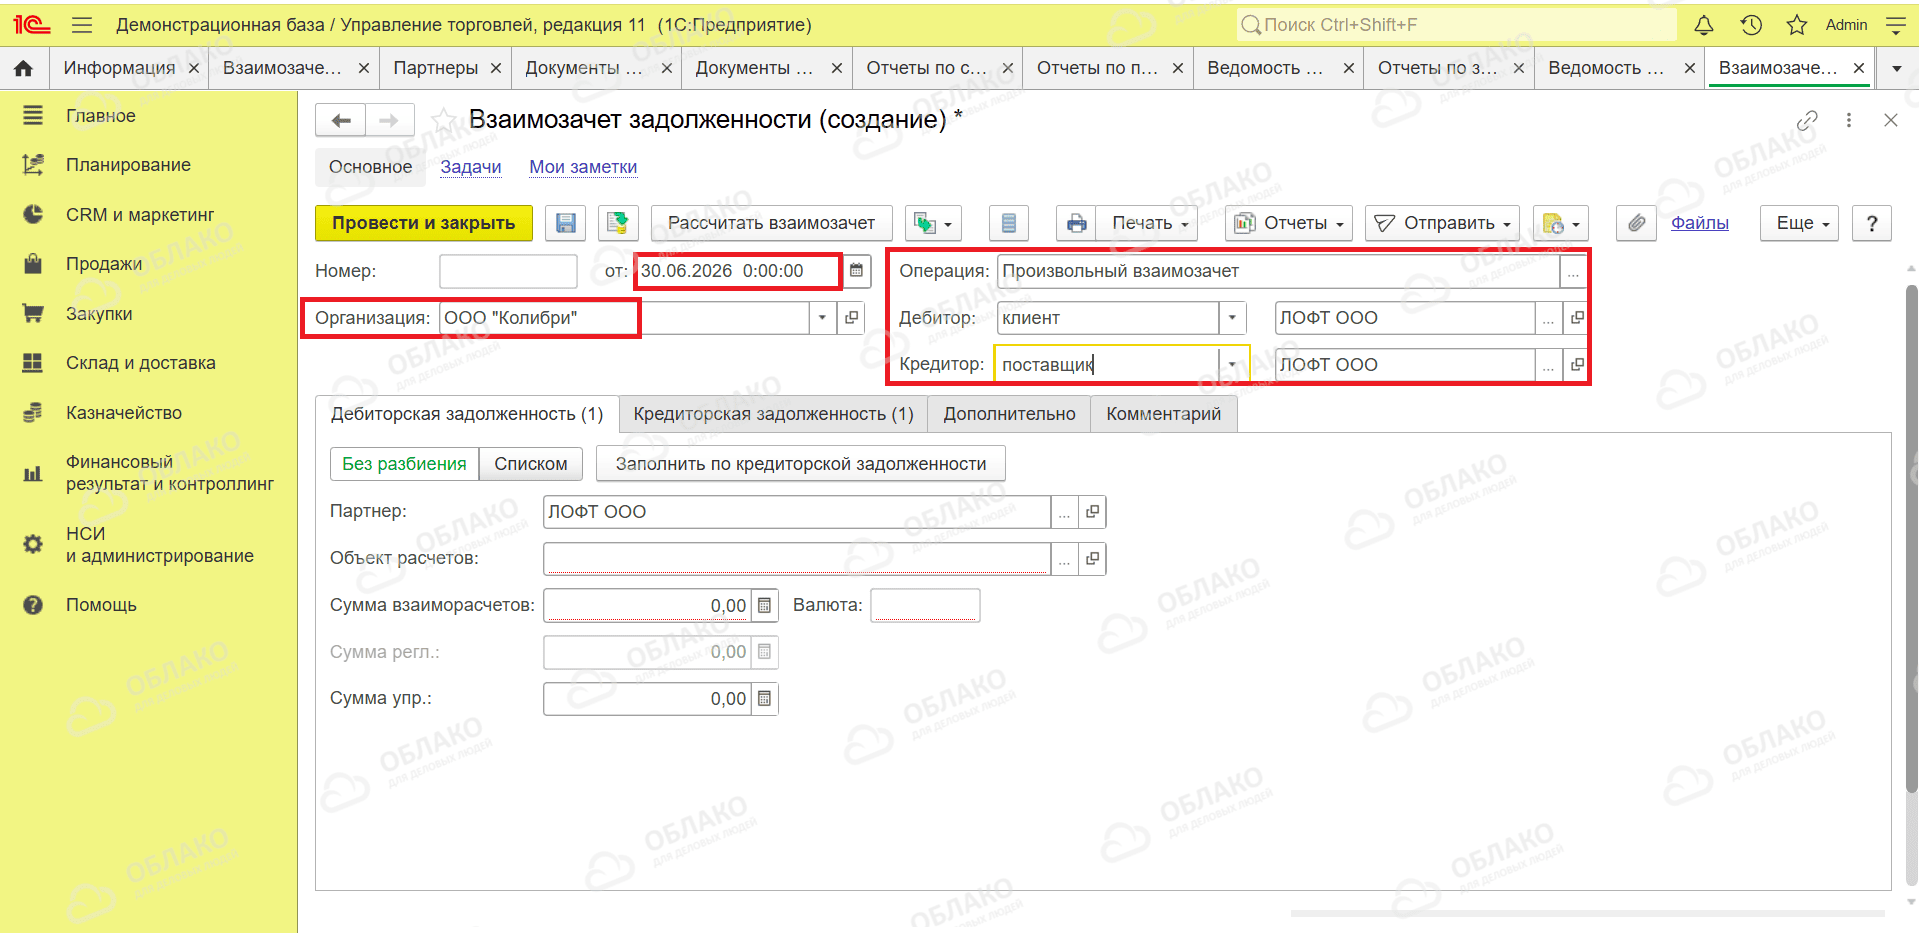
Task: Go to the home page tab
Action: [24, 68]
